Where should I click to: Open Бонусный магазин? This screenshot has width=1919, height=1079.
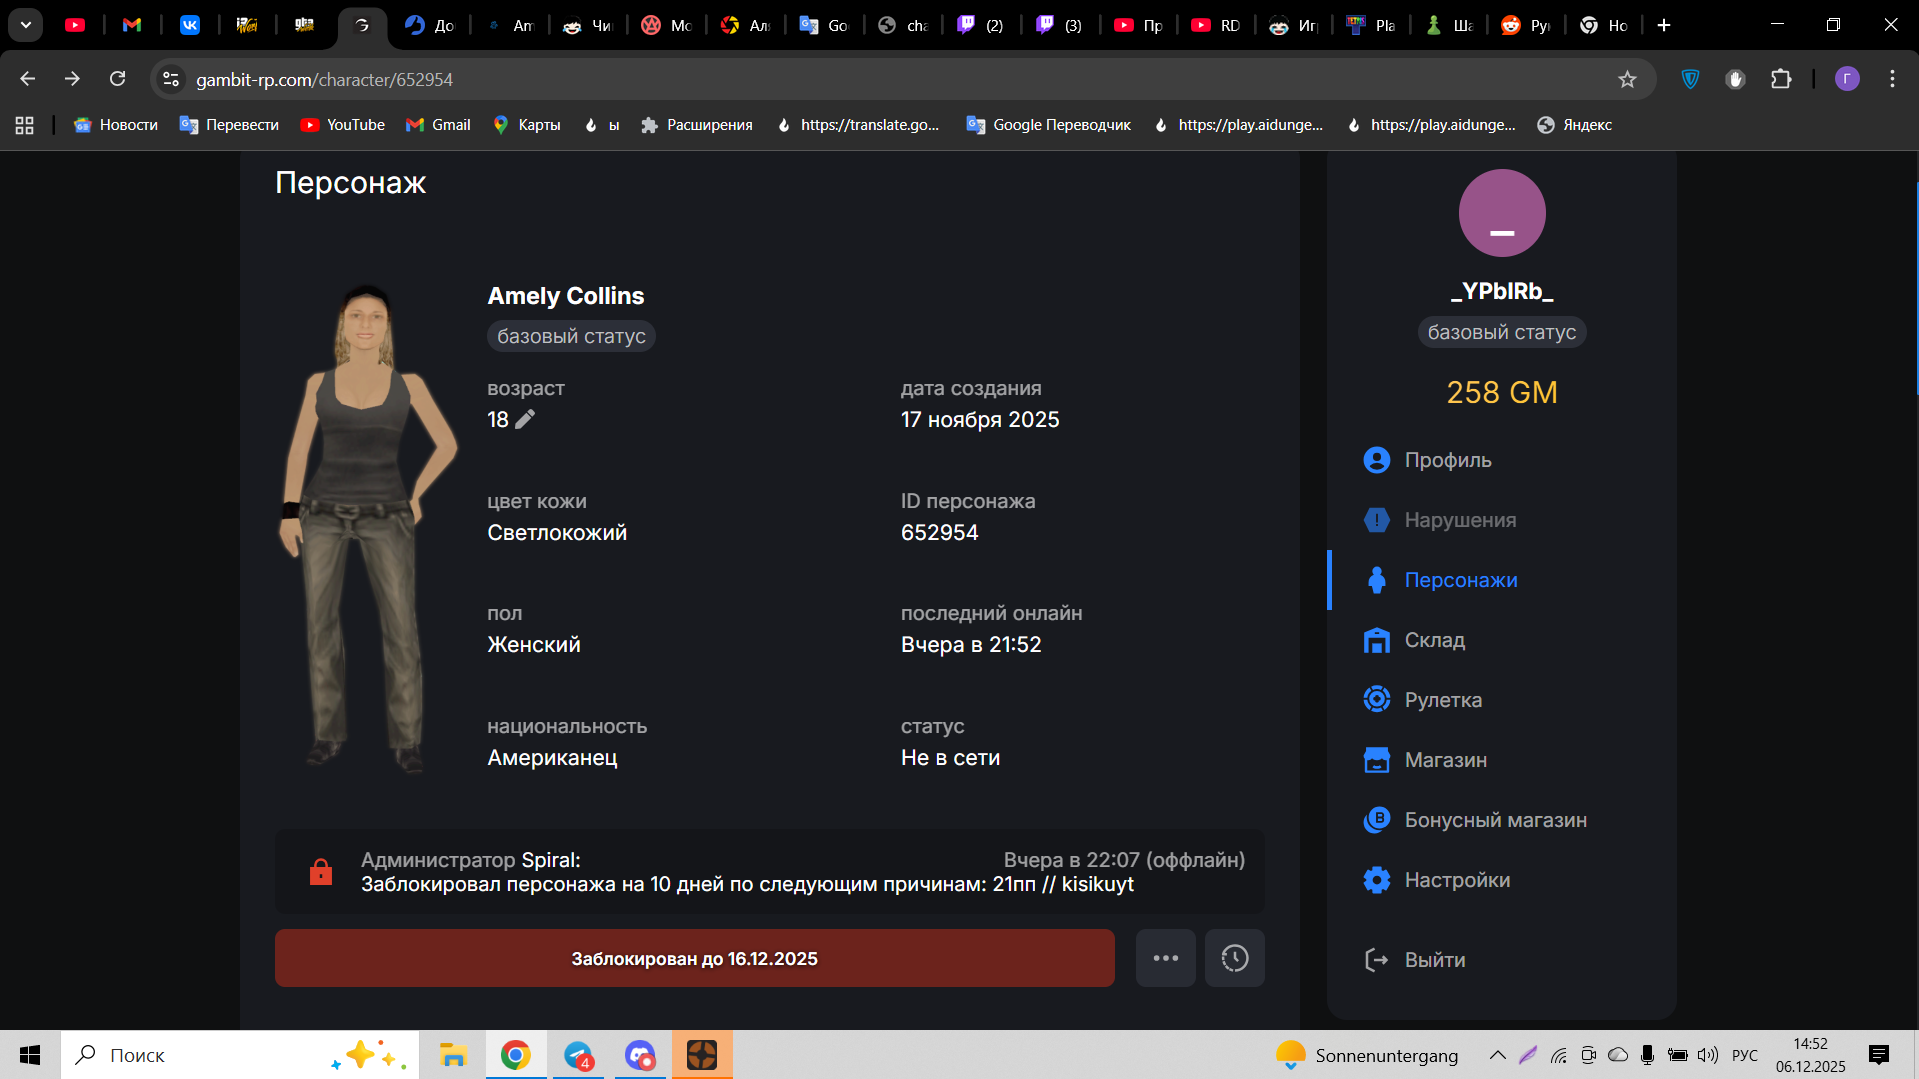point(1495,820)
